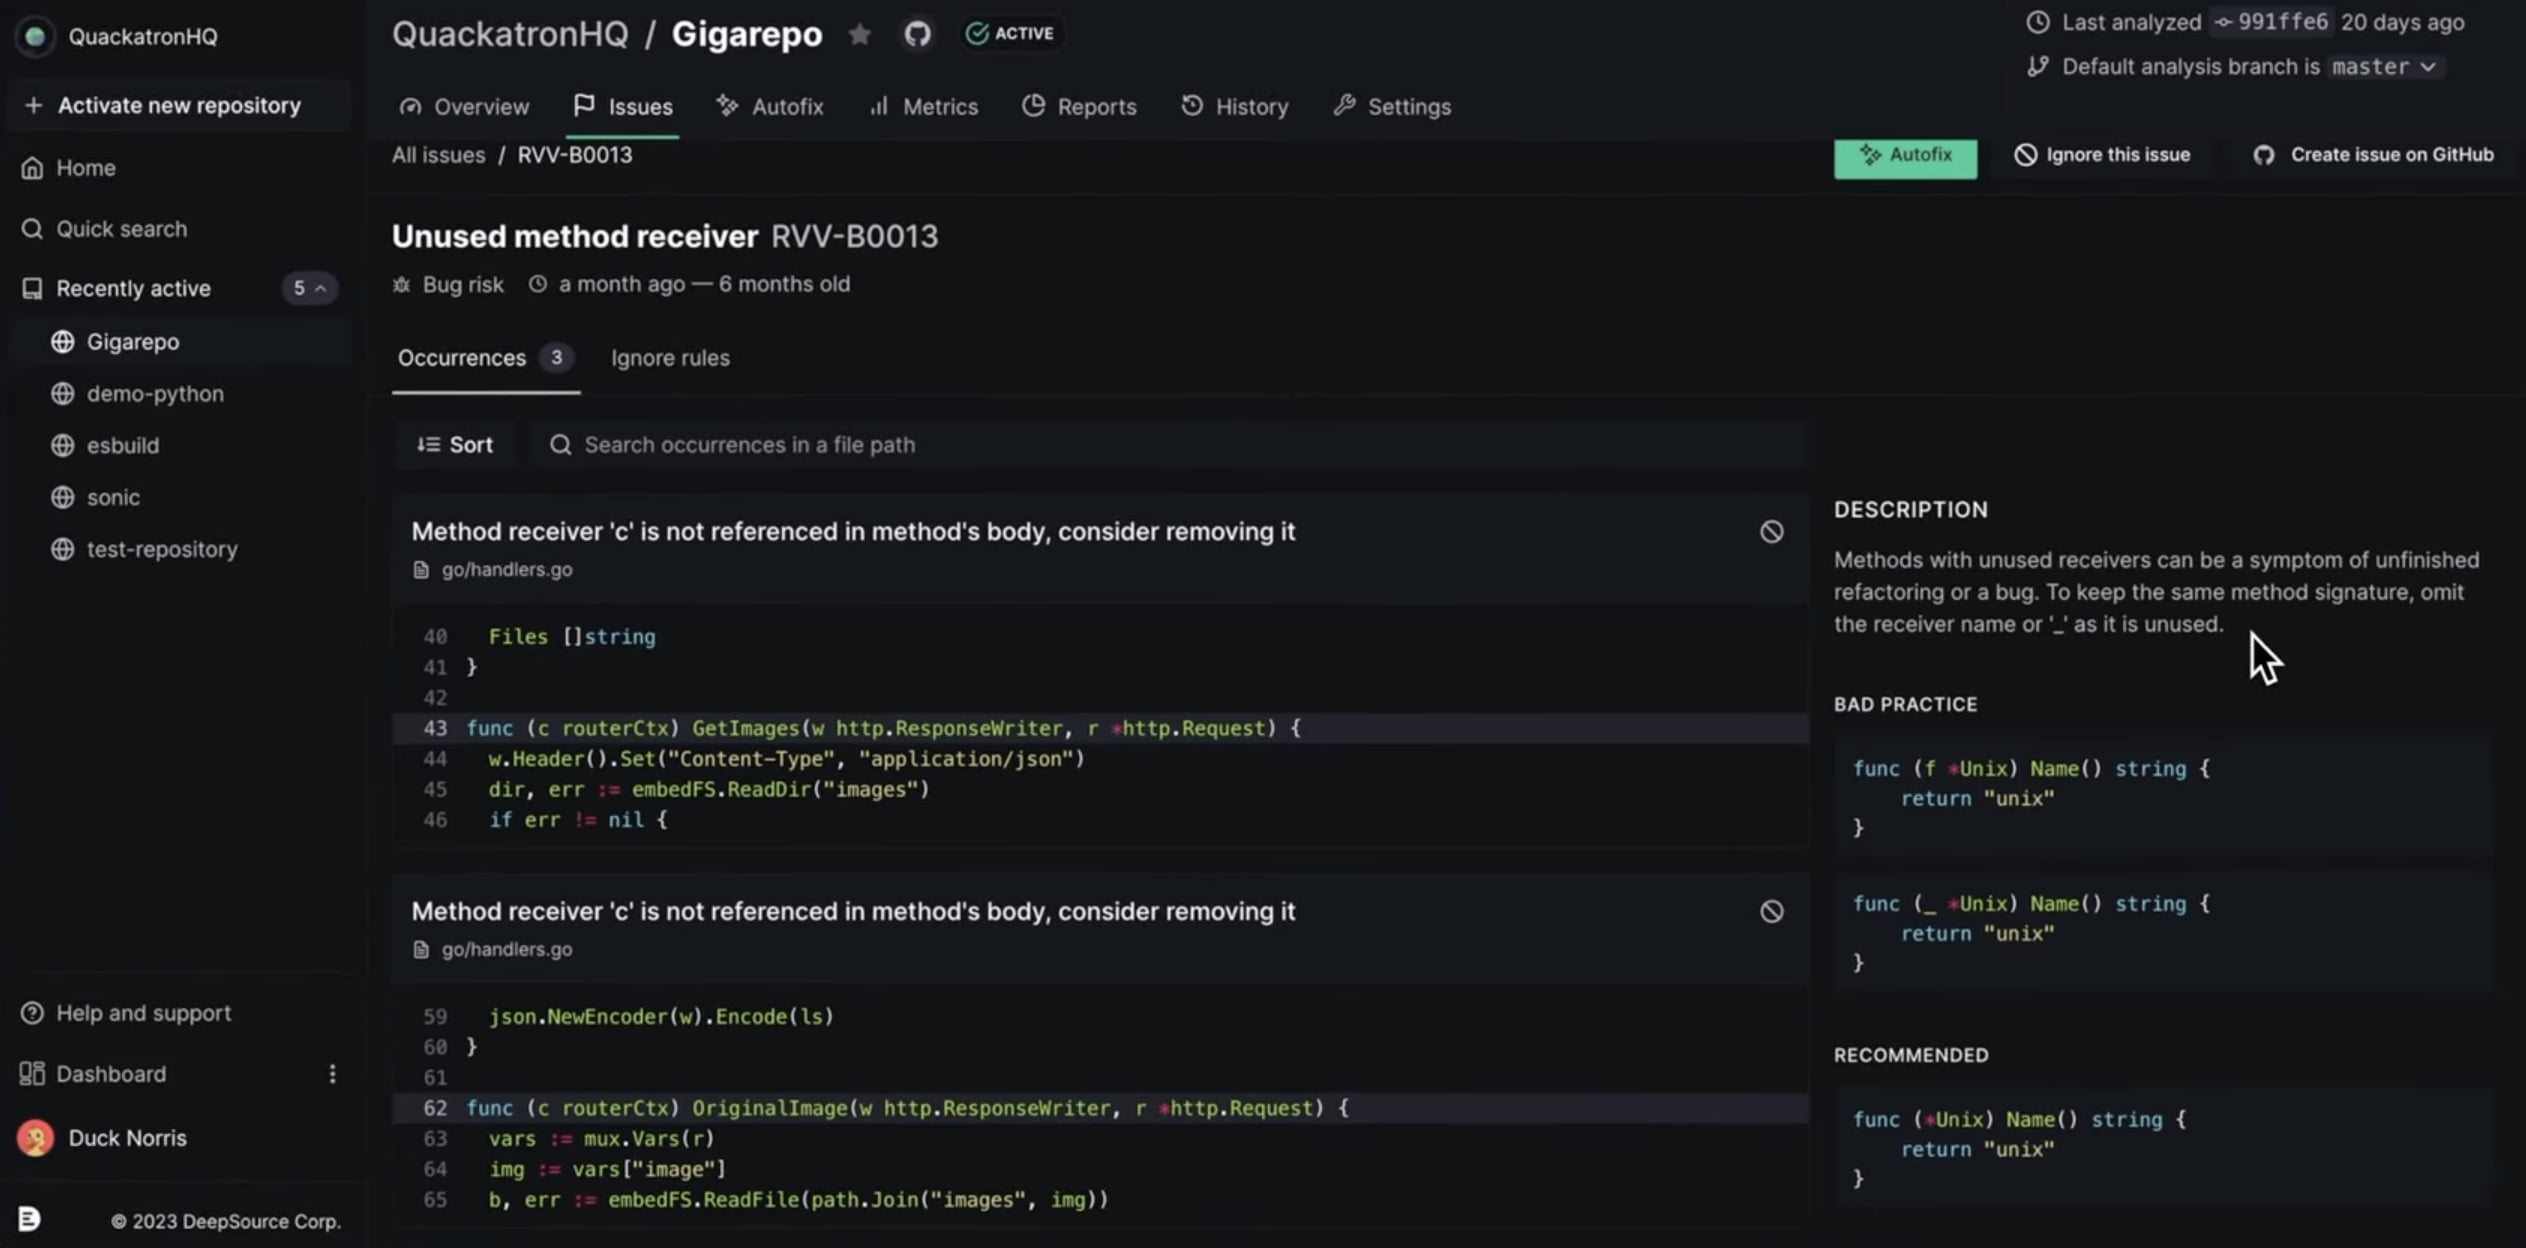This screenshot has width=2526, height=1248.
Task: Open demo-python repository
Action: [x=154, y=394]
